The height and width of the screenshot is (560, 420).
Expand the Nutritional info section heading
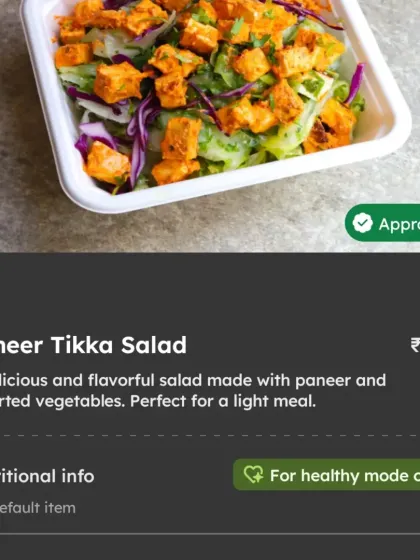pos(47,476)
